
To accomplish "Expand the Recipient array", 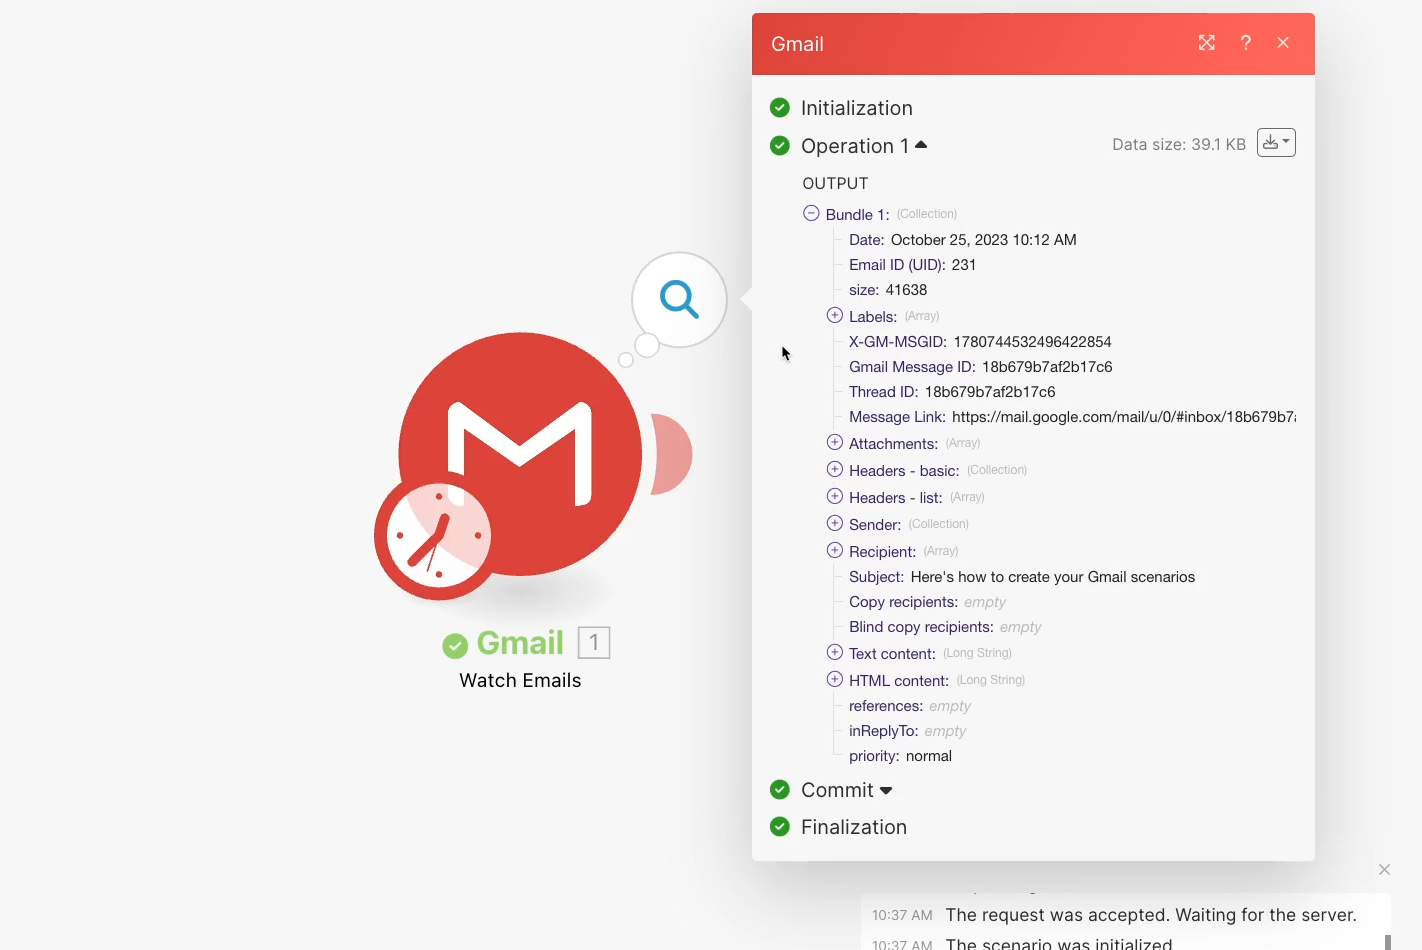I will coord(835,550).
